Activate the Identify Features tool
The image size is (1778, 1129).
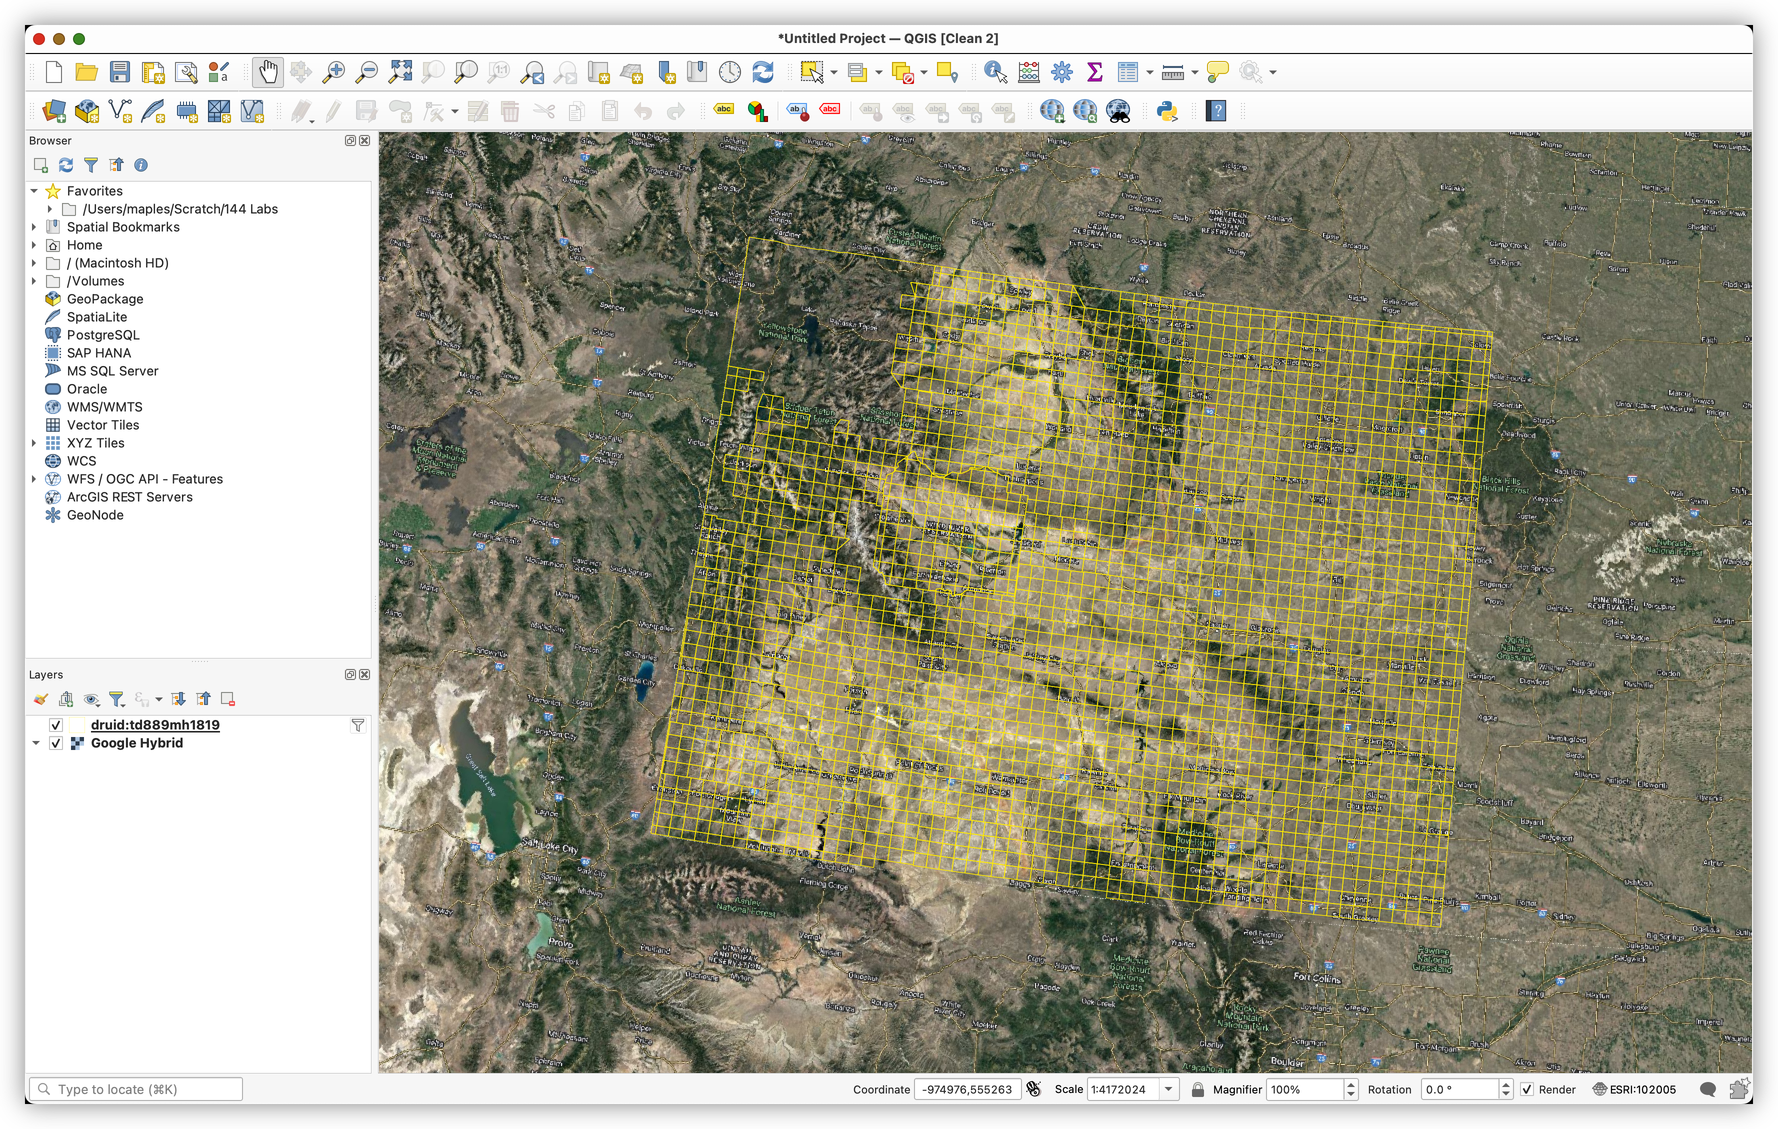[x=994, y=72]
